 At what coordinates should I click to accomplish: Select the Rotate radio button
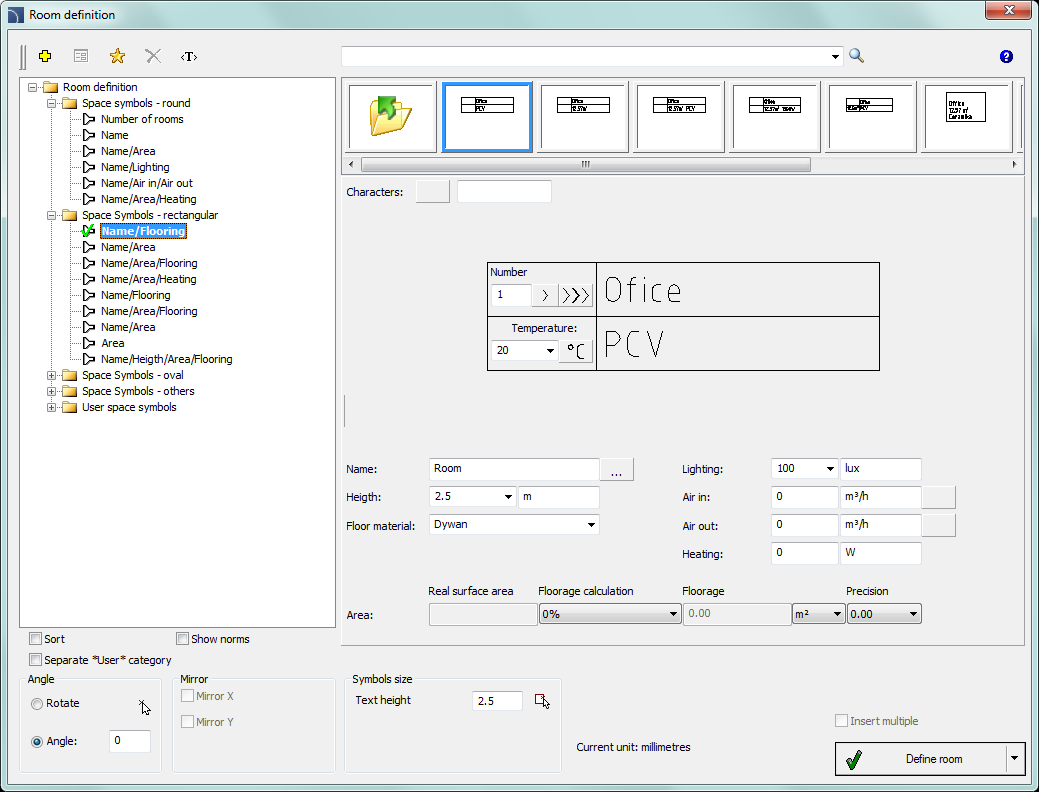pos(38,704)
